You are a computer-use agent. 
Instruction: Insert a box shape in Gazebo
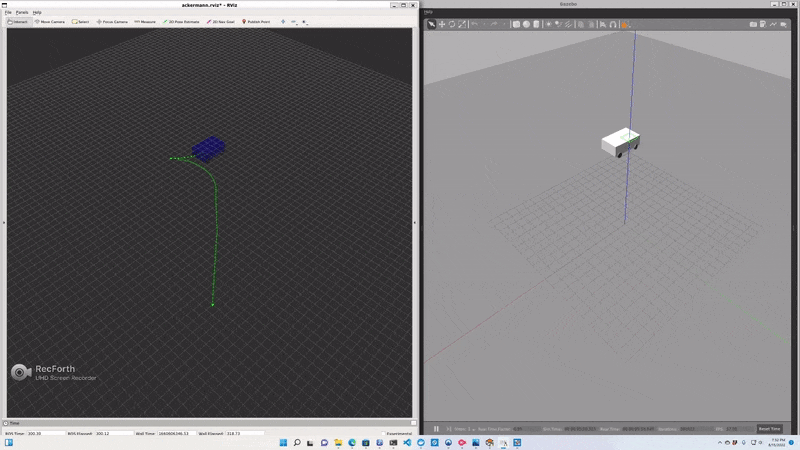click(x=516, y=24)
